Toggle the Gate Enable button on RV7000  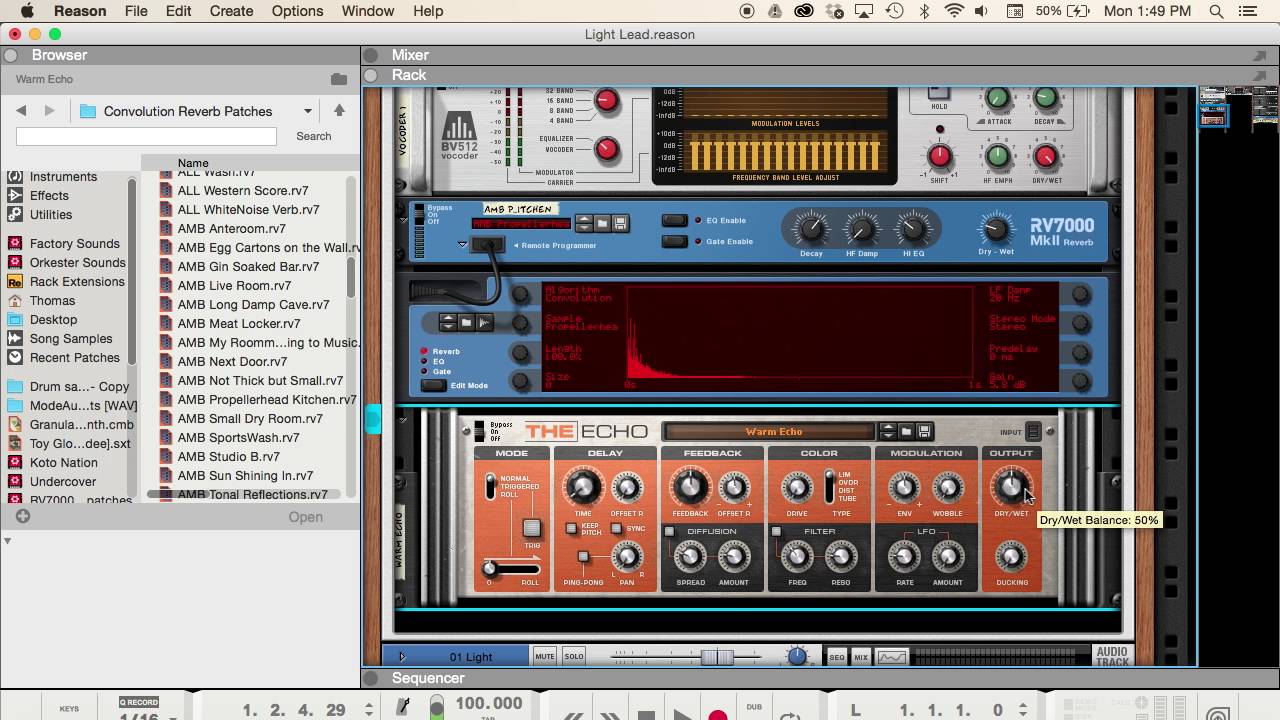675,241
